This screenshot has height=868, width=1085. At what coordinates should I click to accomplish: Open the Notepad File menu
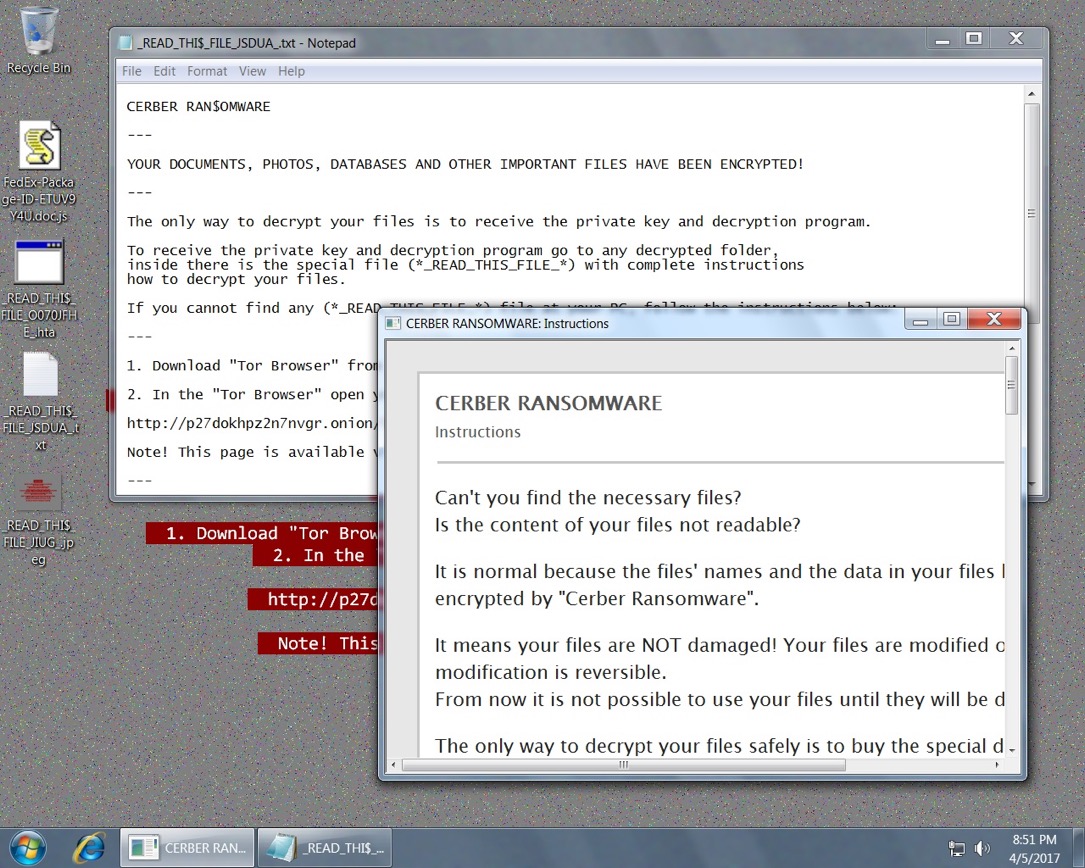pos(131,71)
